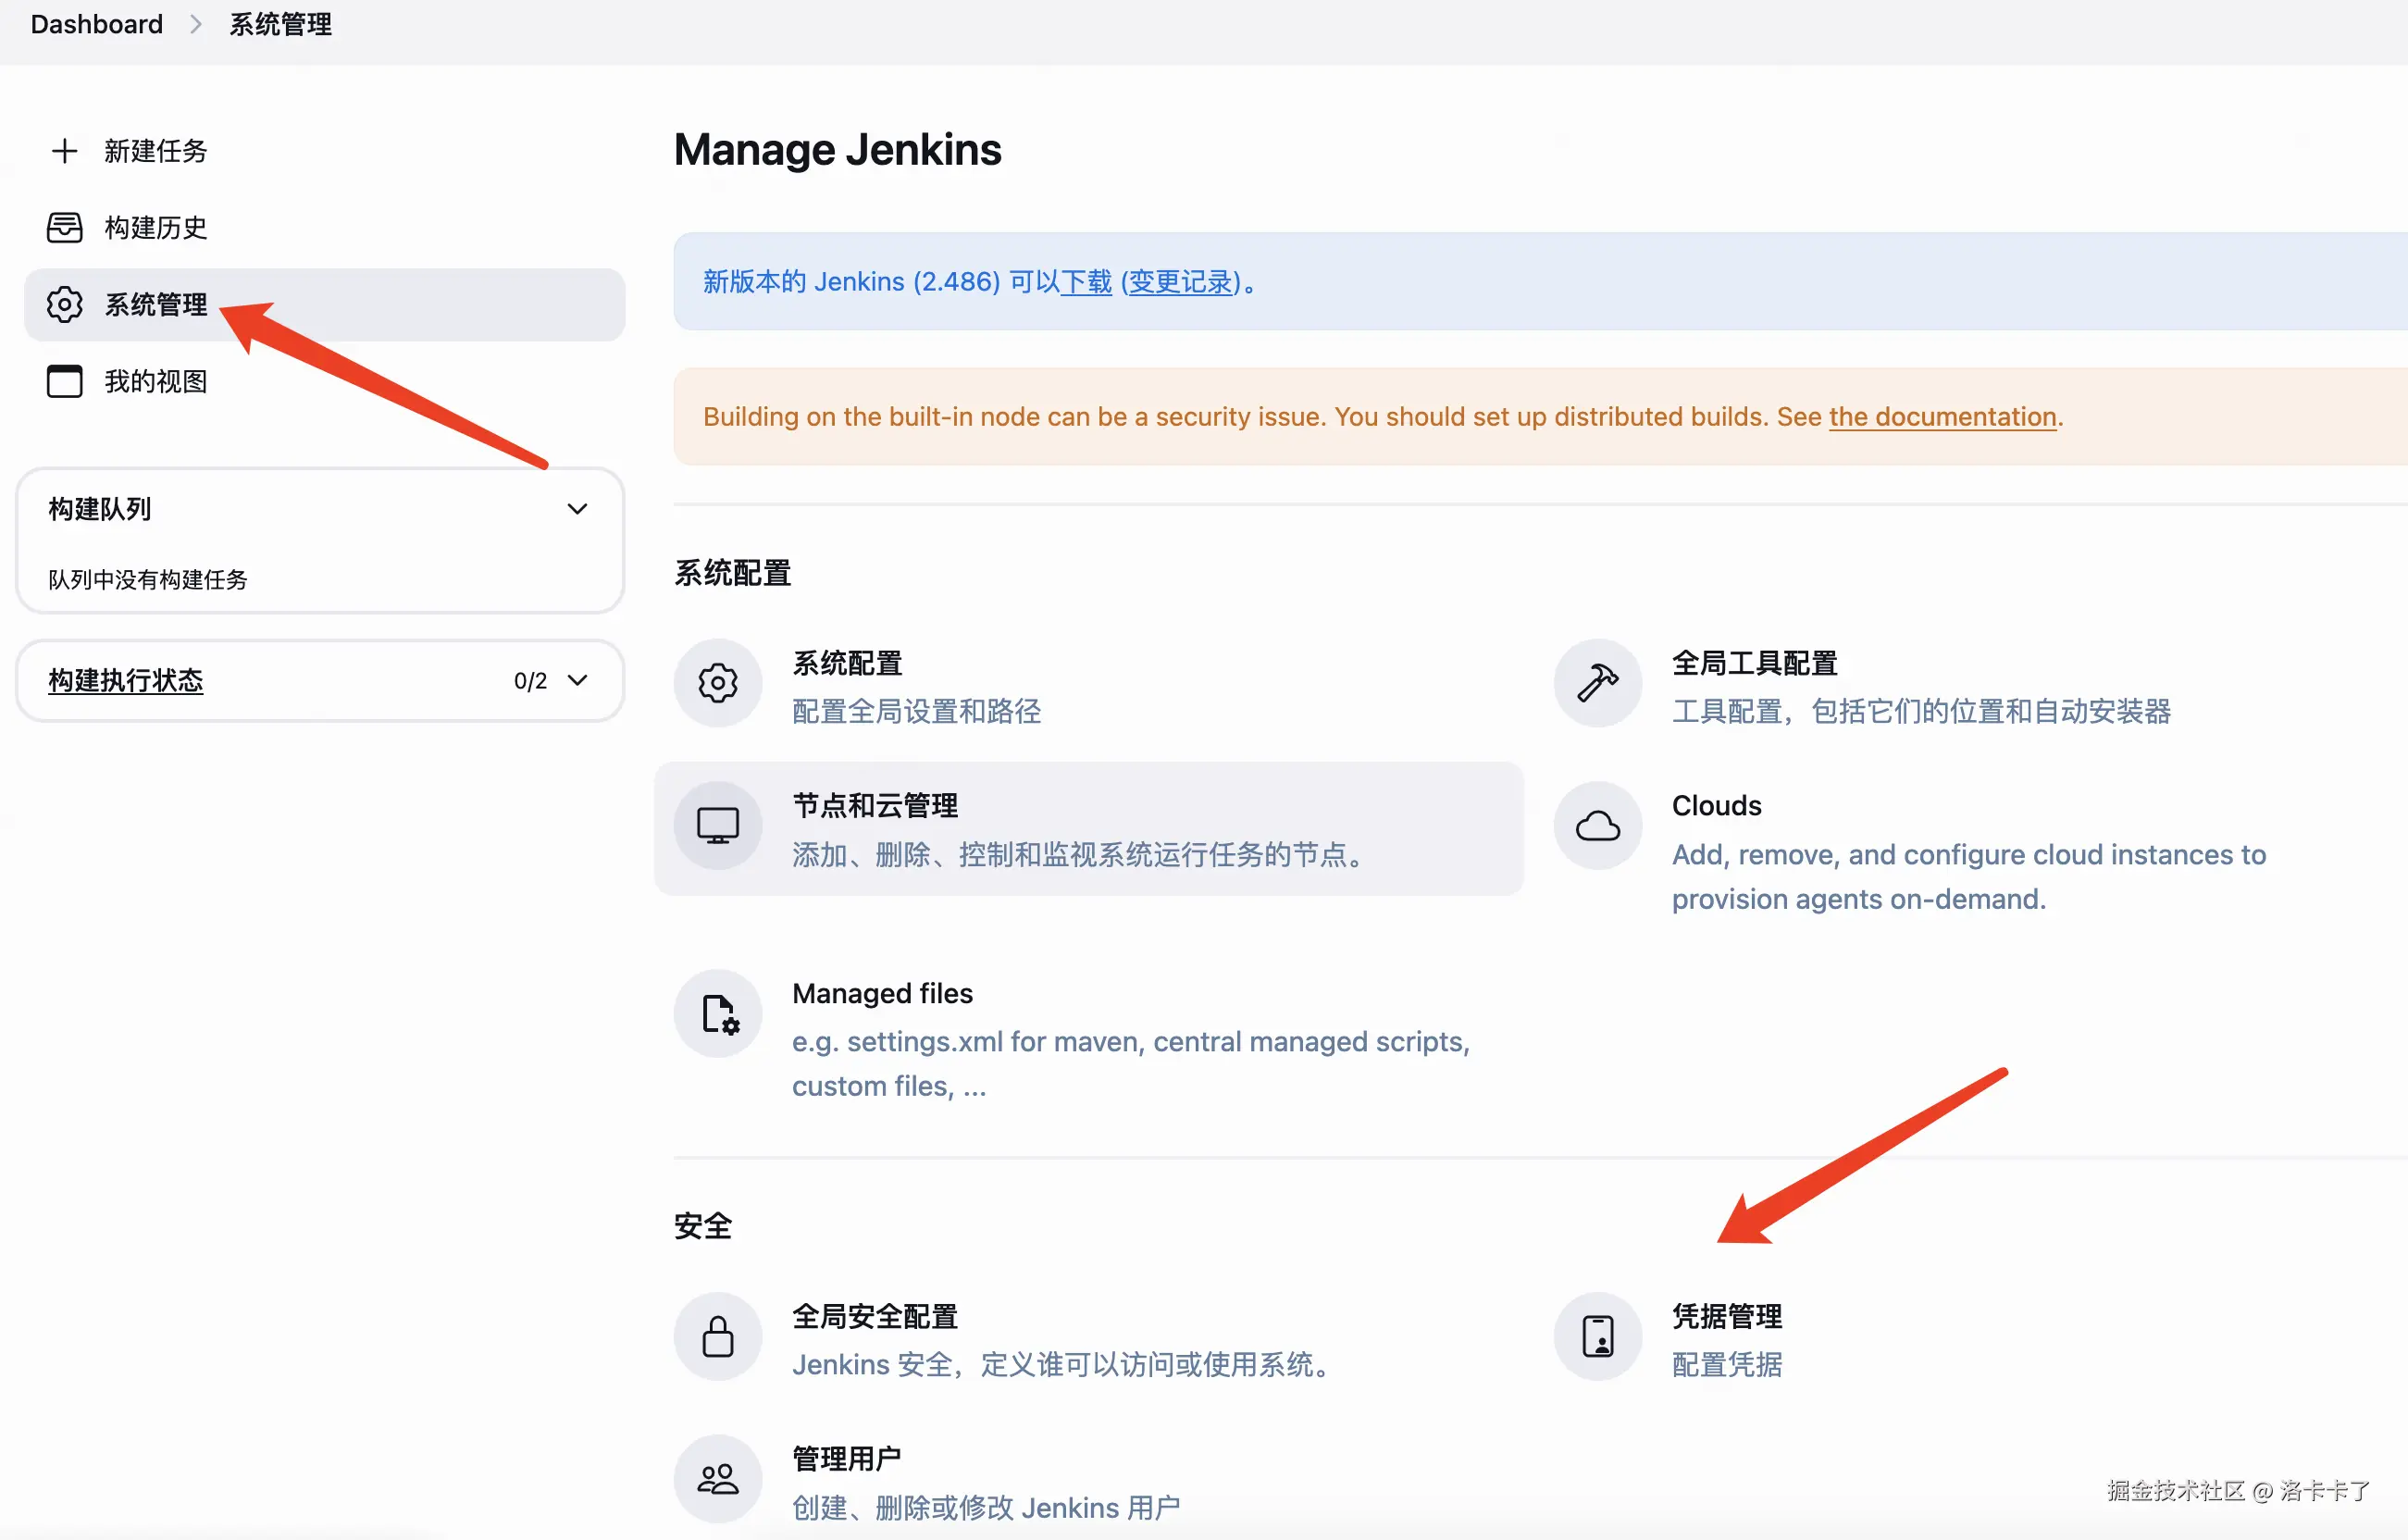Image resolution: width=2408 pixels, height=1540 pixels.
Task: Select 系统管理 sidebar item
Action: click(155, 304)
